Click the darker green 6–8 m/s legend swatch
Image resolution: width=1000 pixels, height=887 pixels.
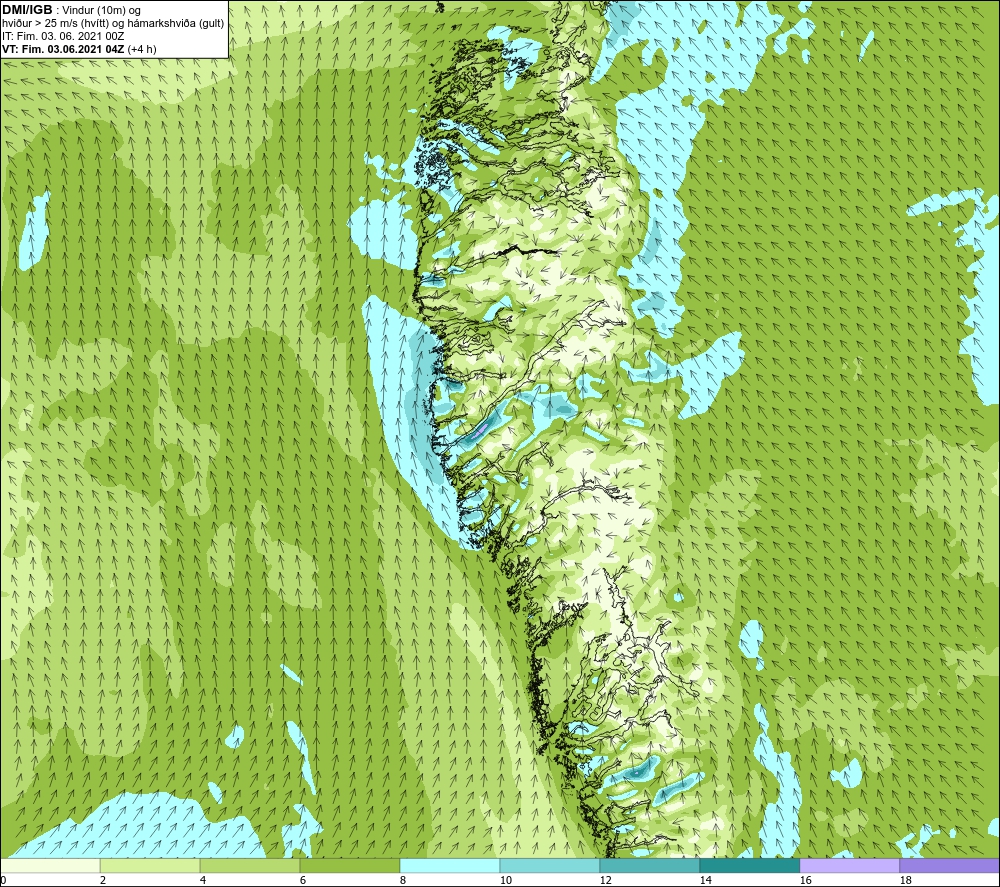click(x=349, y=866)
